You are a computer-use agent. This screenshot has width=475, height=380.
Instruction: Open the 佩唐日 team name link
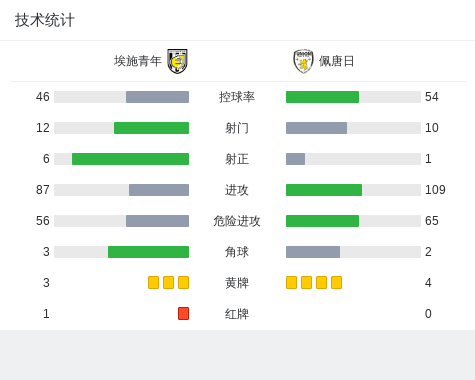tap(336, 61)
